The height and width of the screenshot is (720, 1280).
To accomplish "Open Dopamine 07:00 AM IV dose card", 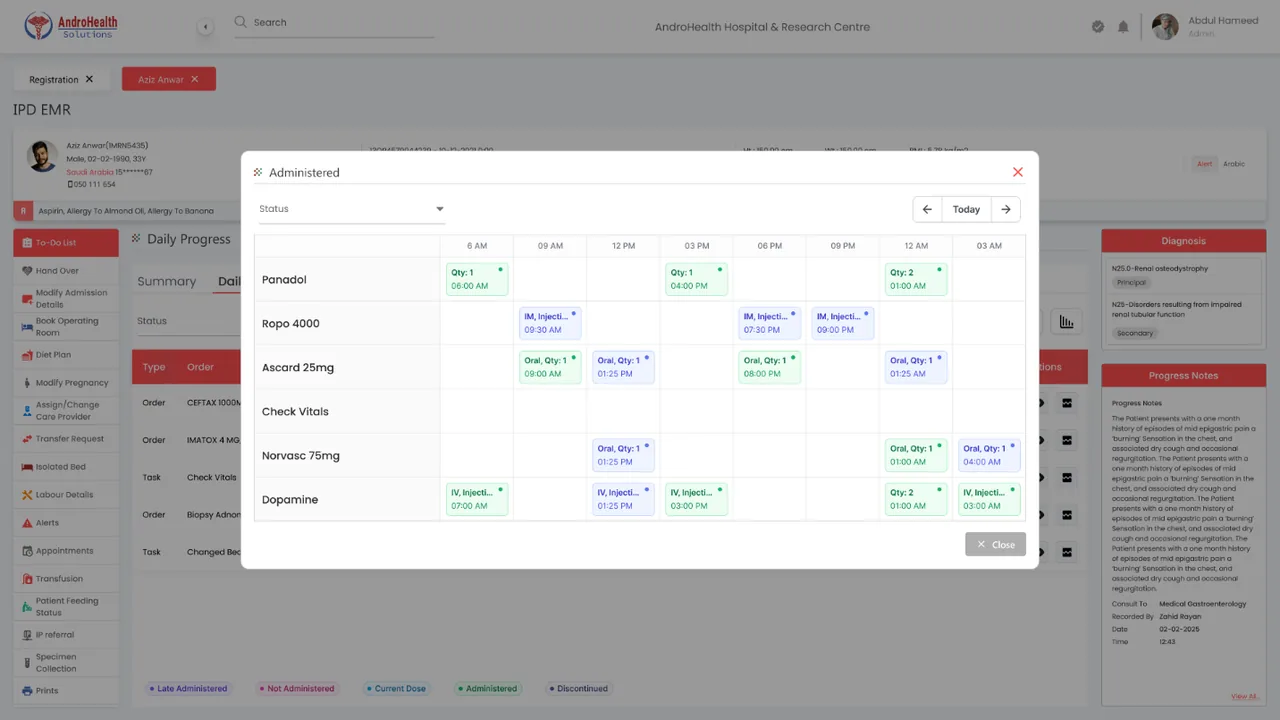I will coord(477,499).
